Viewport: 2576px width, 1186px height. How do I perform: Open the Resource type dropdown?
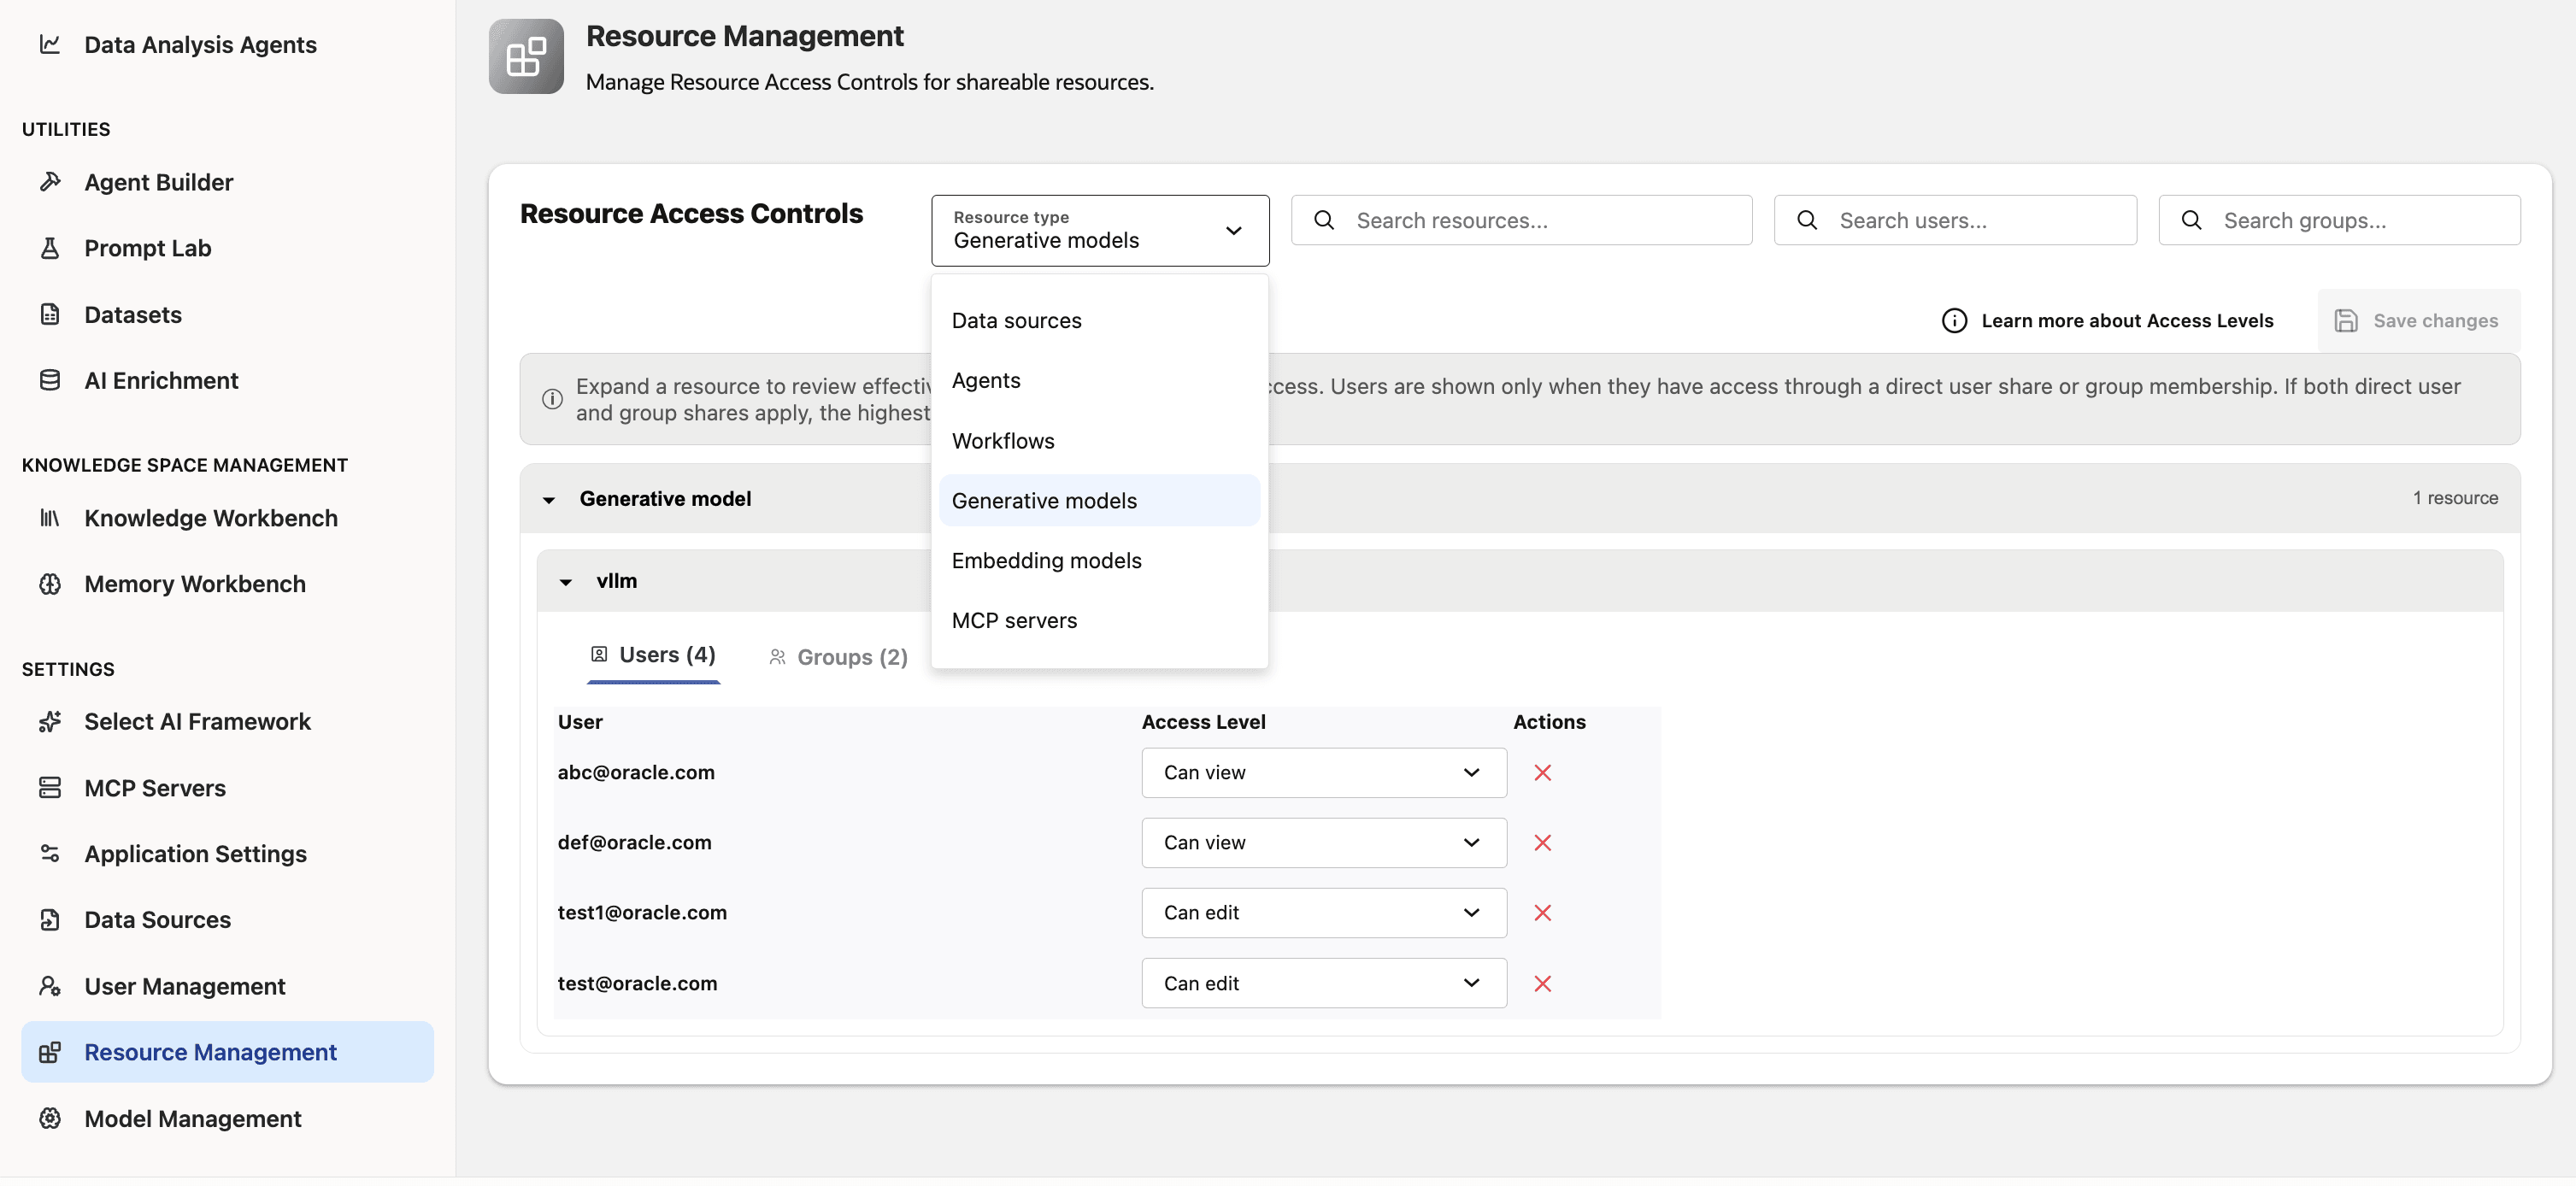click(1100, 230)
